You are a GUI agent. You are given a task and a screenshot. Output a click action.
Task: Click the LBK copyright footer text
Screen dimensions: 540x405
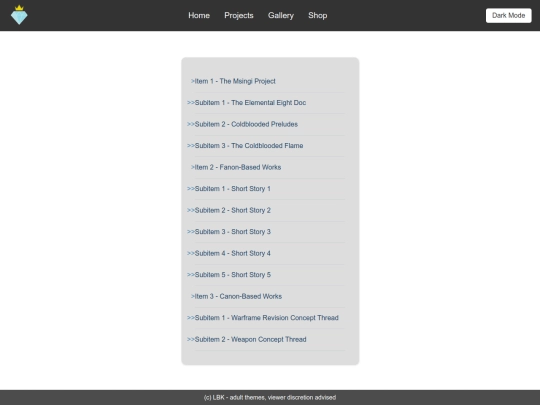[270, 397]
